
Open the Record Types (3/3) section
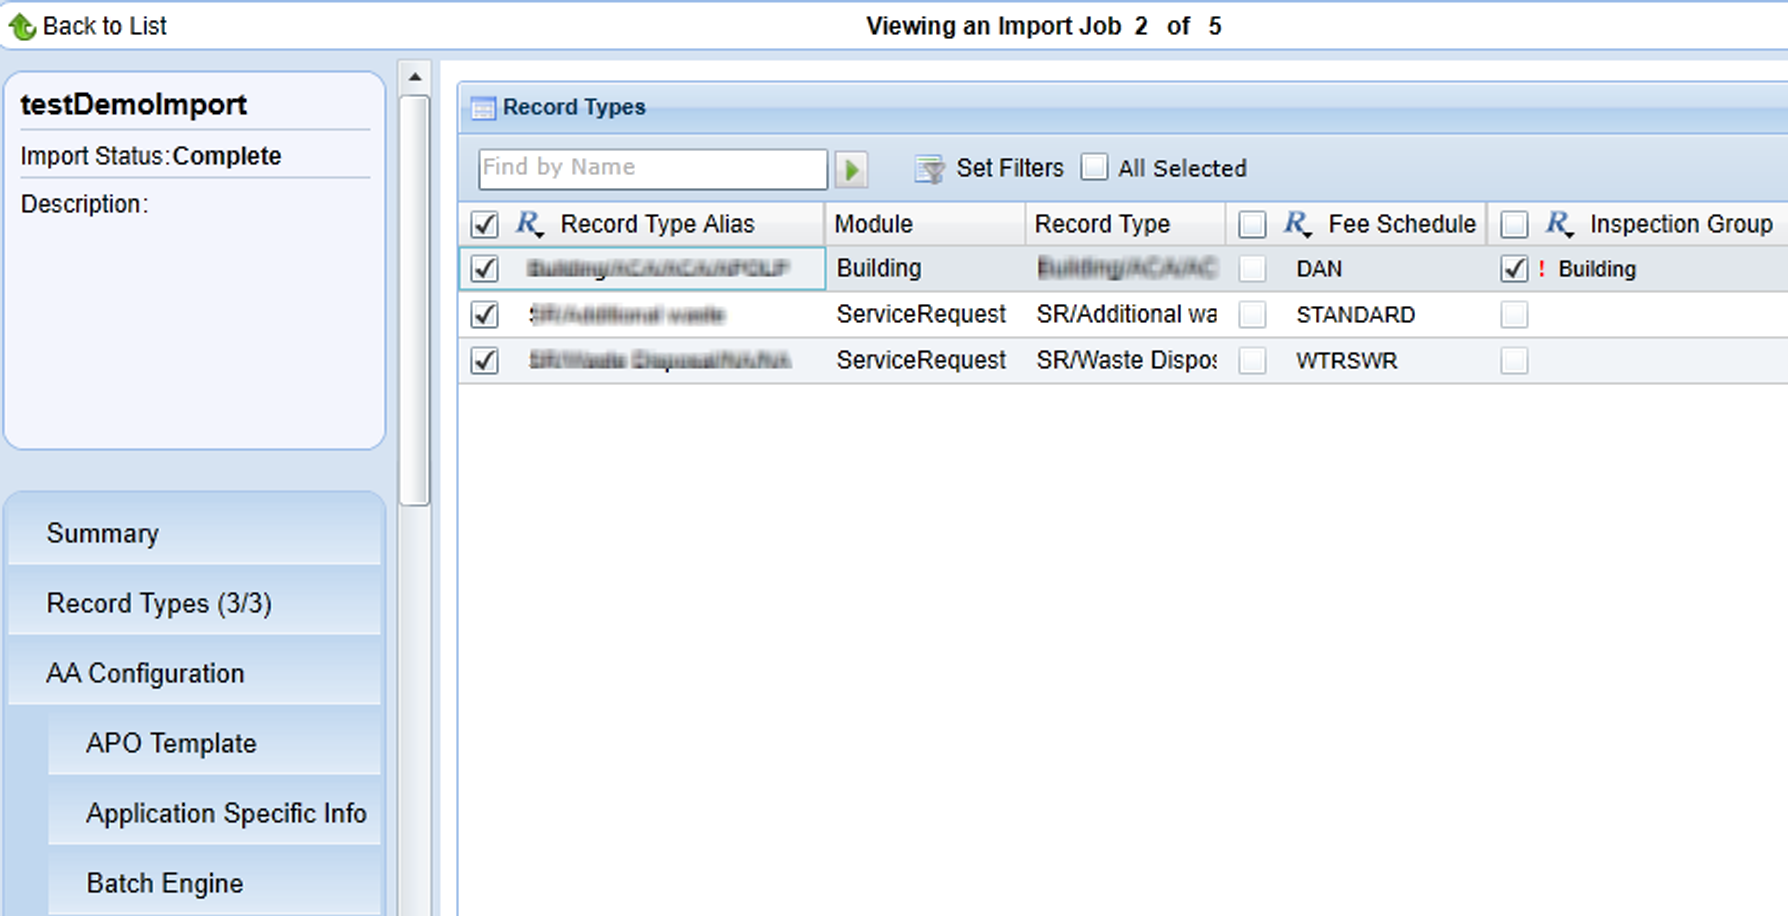159,603
